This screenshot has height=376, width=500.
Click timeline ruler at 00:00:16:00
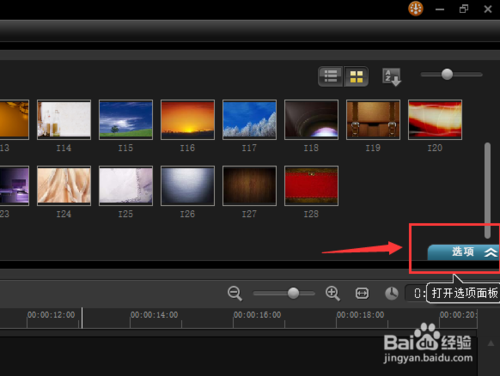(x=257, y=315)
